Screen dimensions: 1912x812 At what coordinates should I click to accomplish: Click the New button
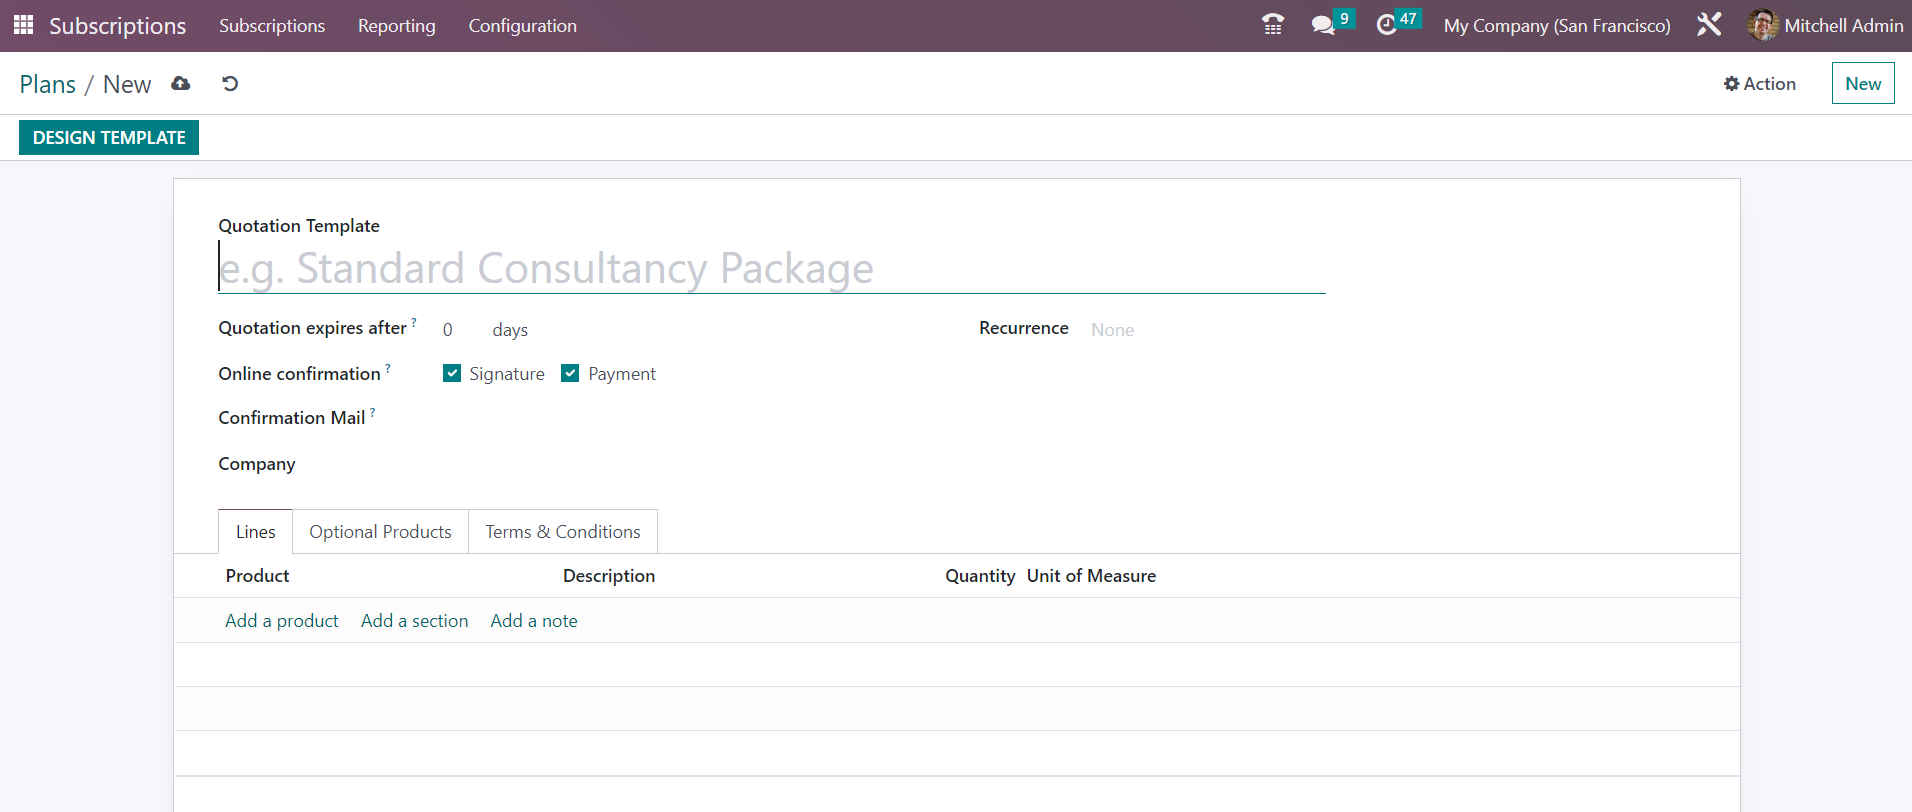pyautogui.click(x=1863, y=84)
